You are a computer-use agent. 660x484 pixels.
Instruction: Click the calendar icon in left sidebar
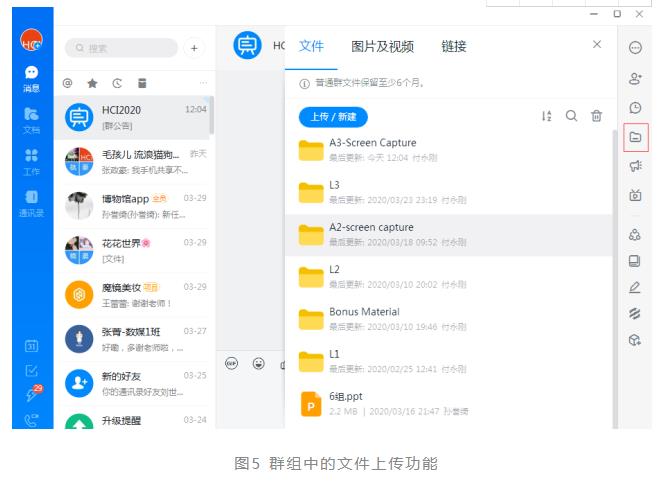coord(32,346)
